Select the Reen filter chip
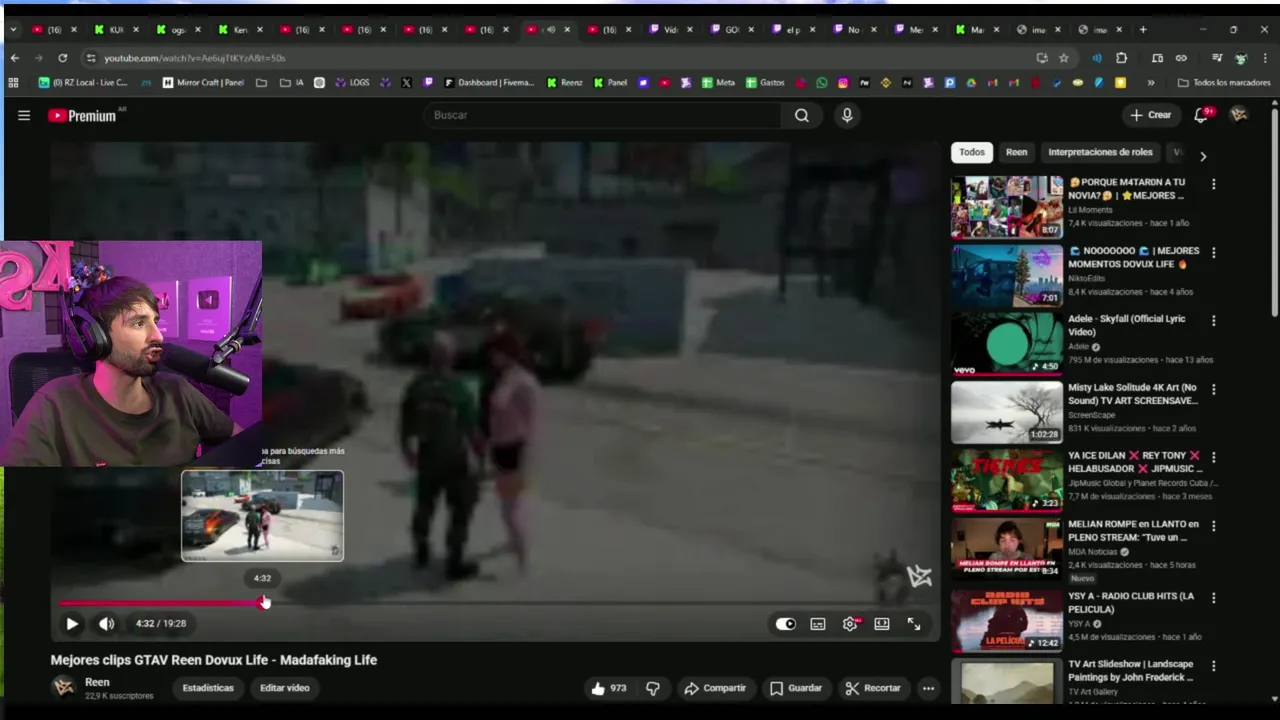 [1016, 152]
